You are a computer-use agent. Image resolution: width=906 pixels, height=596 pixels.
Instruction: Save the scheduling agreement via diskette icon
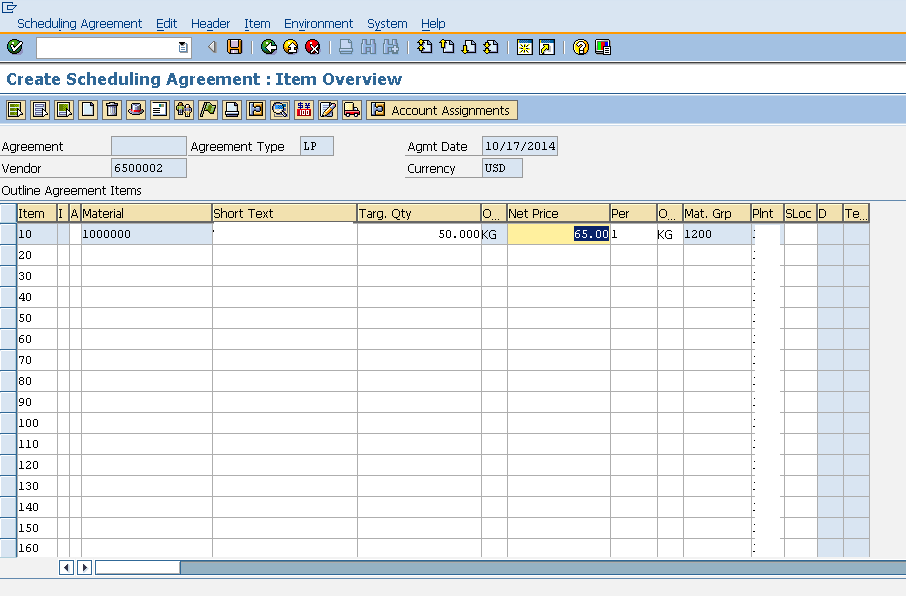[235, 47]
